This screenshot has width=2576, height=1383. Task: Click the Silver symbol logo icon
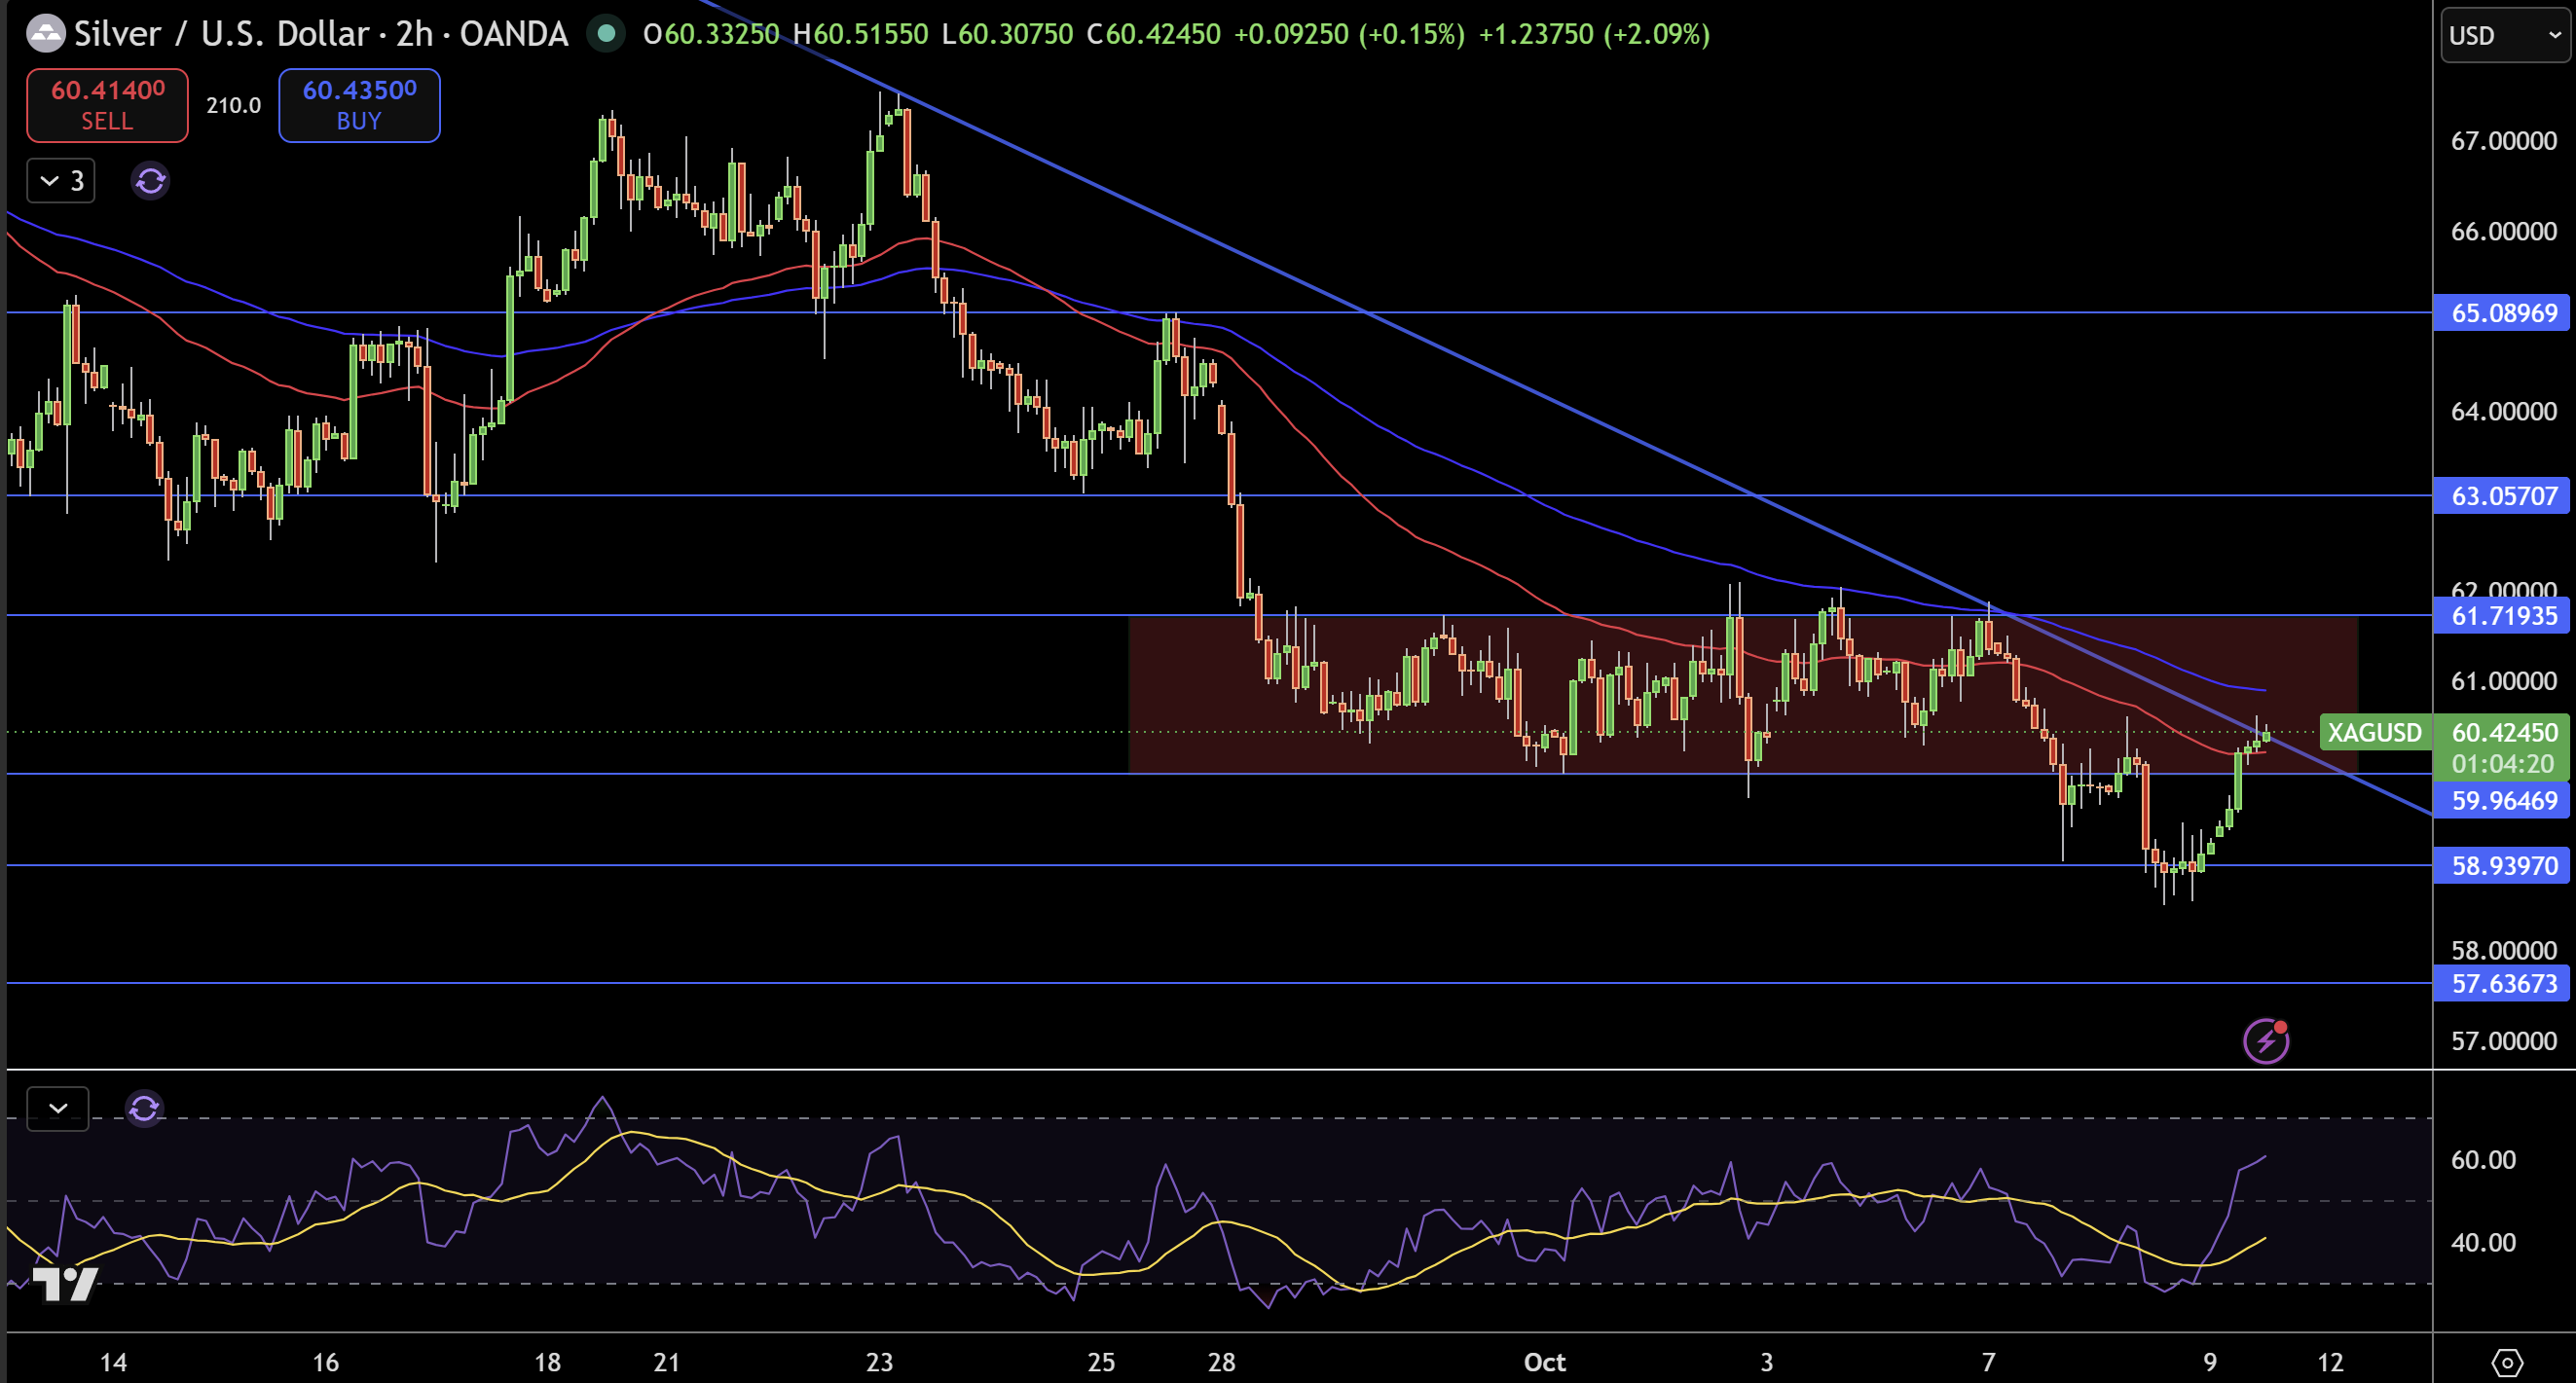click(x=45, y=34)
